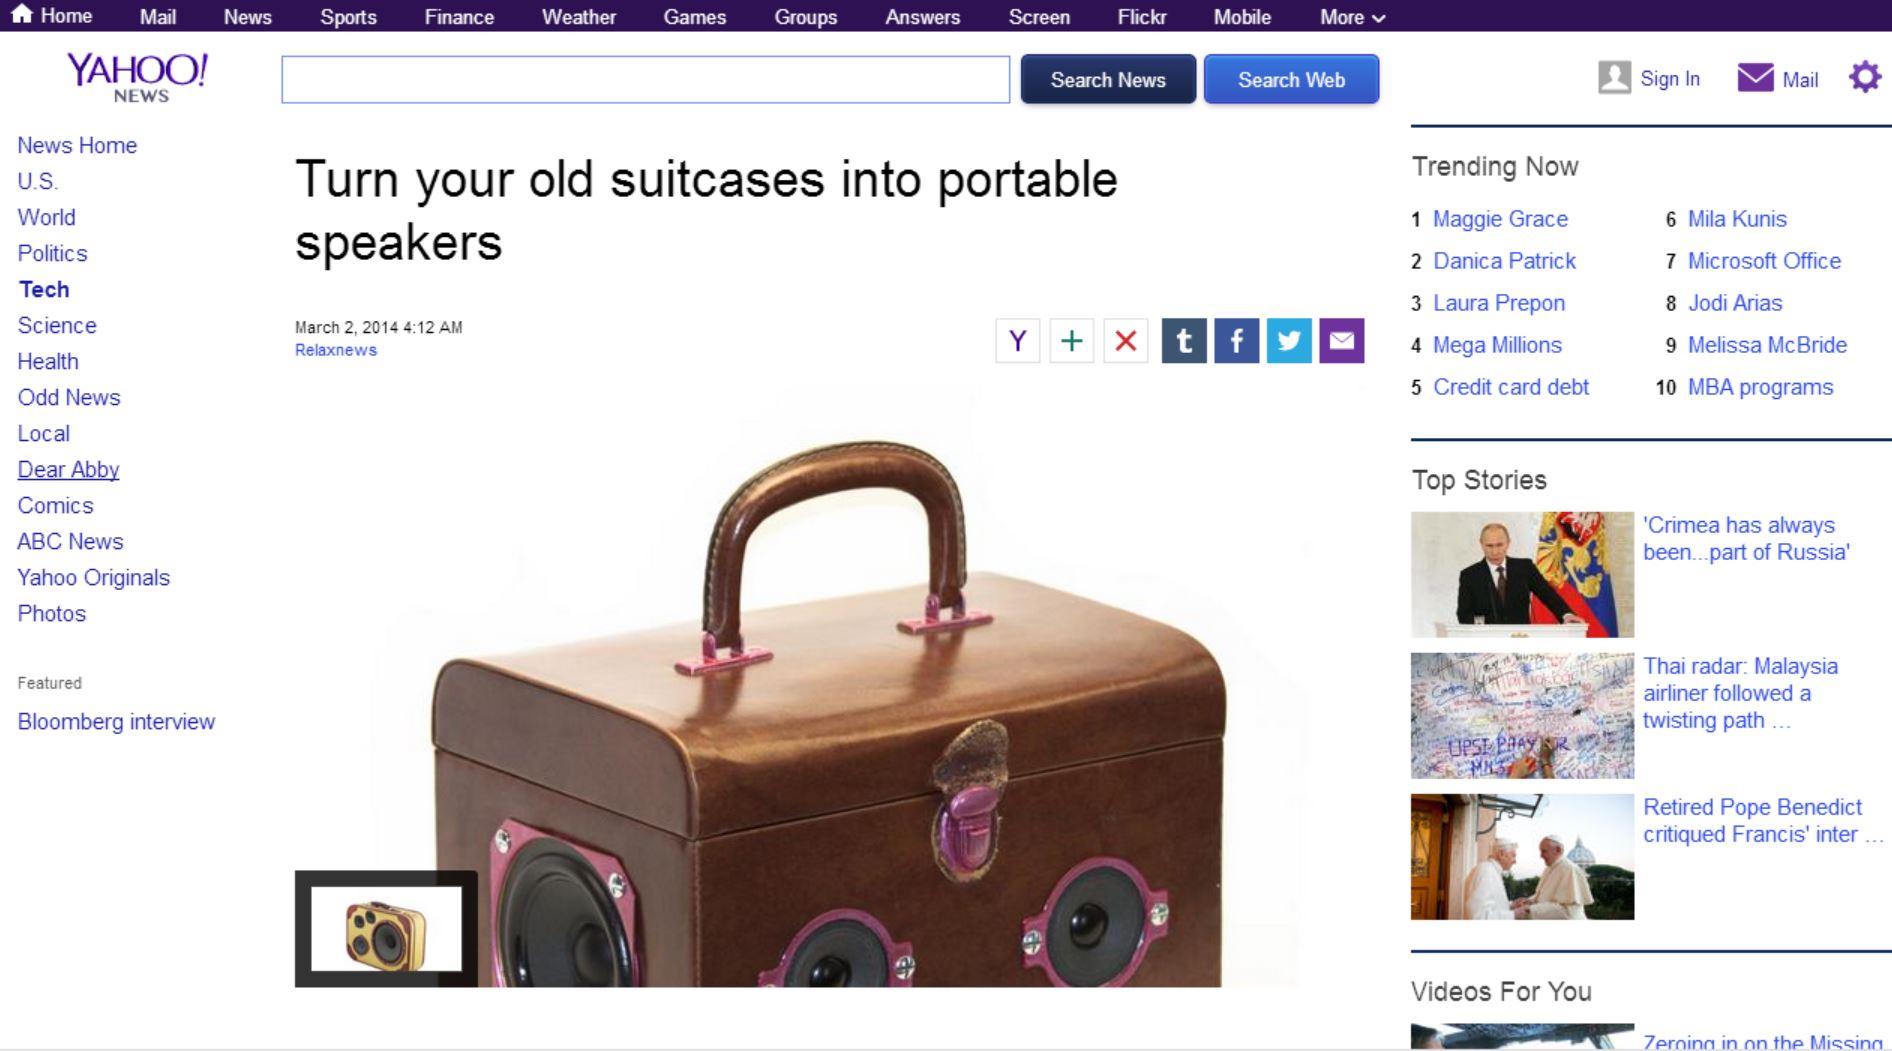Open Science section in sidebar

click(x=57, y=325)
